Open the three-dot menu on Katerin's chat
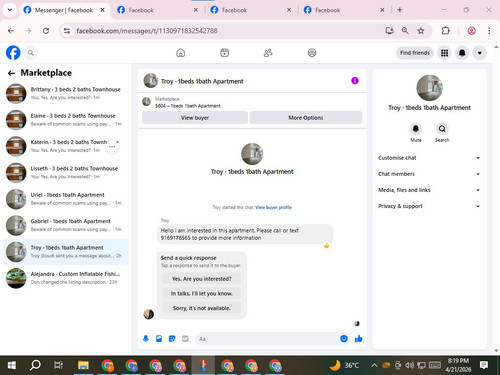Screen dimensions: 500x375 (112, 147)
